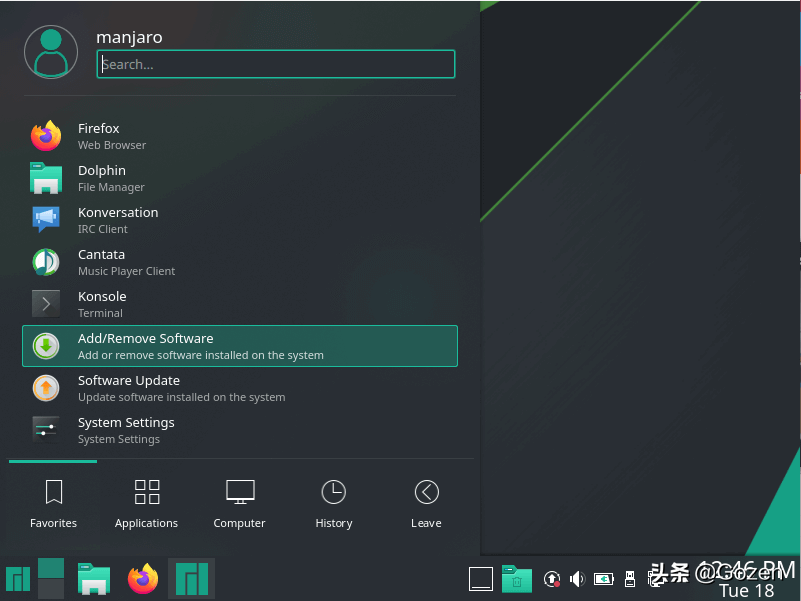Open the Trash folder in the panel
This screenshot has width=801, height=601.
[x=516, y=579]
